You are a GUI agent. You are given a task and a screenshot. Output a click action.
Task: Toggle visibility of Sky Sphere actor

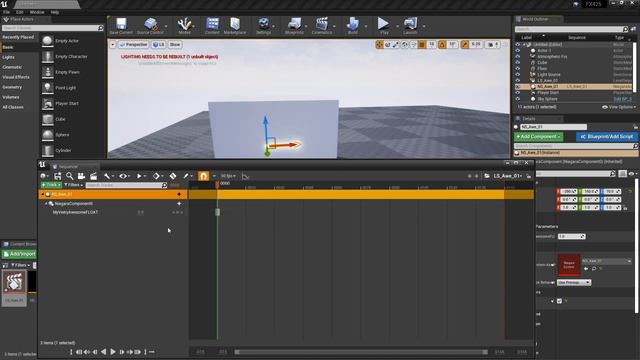tap(518, 99)
